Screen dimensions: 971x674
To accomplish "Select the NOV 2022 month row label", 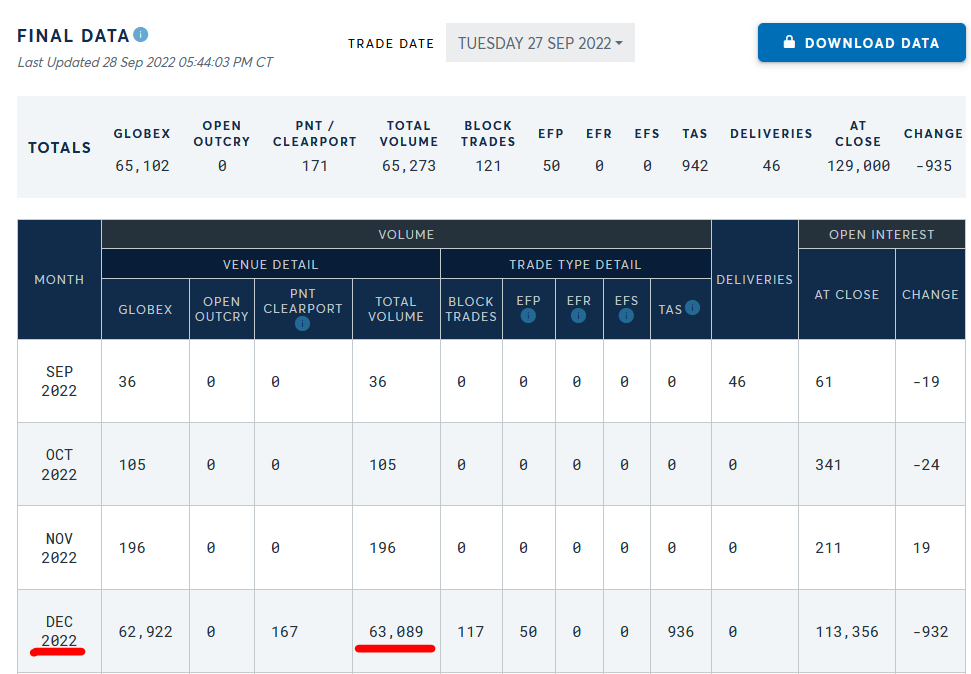I will click(x=59, y=548).
